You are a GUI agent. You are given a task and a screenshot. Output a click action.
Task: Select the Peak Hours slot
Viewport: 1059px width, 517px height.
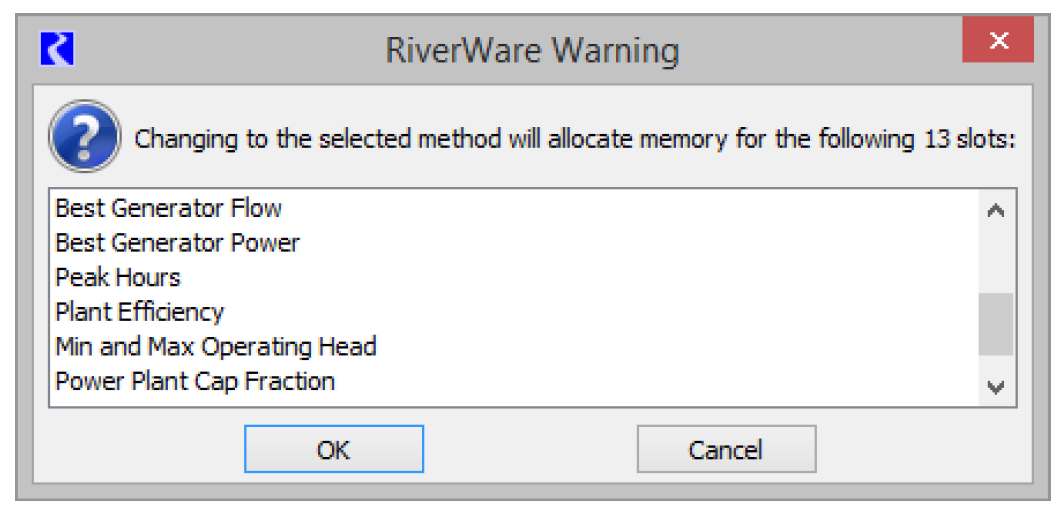[x=118, y=277]
